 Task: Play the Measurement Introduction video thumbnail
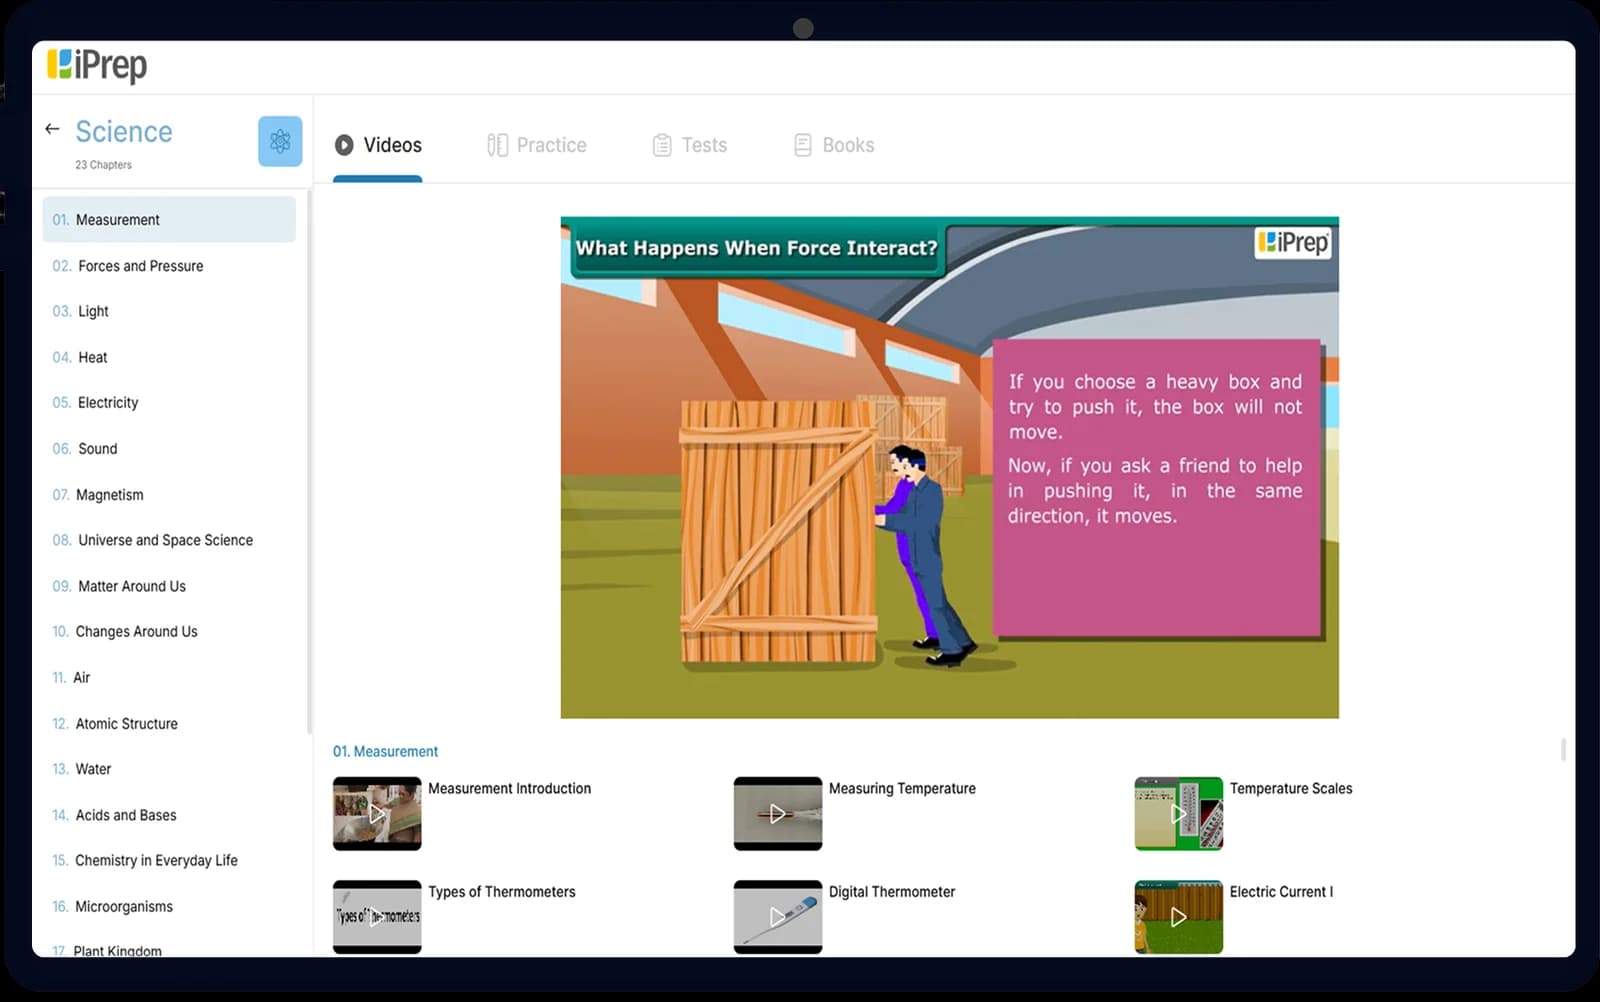(377, 813)
